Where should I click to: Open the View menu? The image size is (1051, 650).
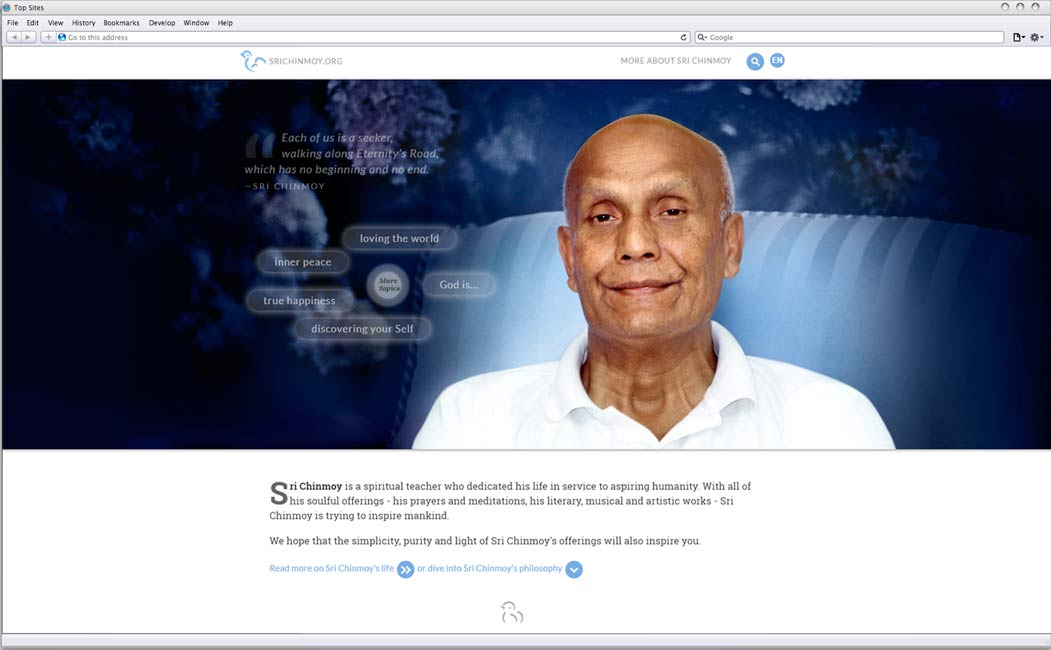click(x=56, y=23)
